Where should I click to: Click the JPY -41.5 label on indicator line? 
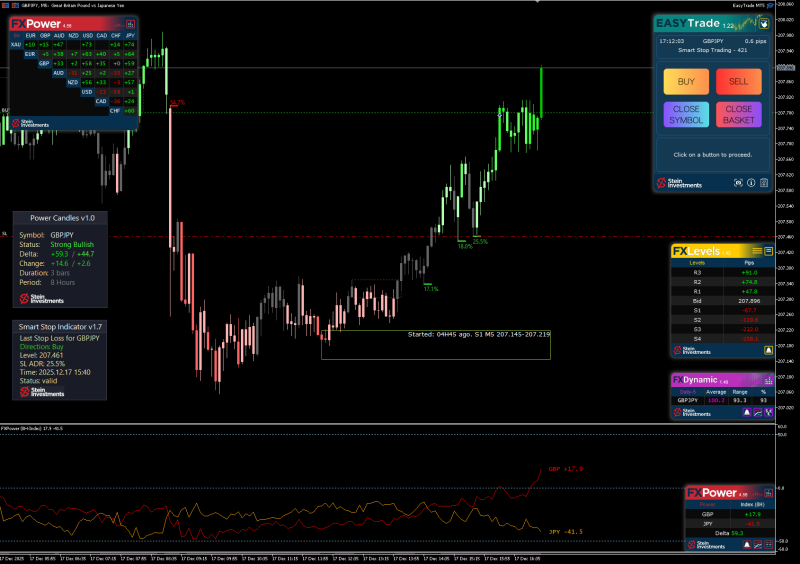[x=565, y=532]
